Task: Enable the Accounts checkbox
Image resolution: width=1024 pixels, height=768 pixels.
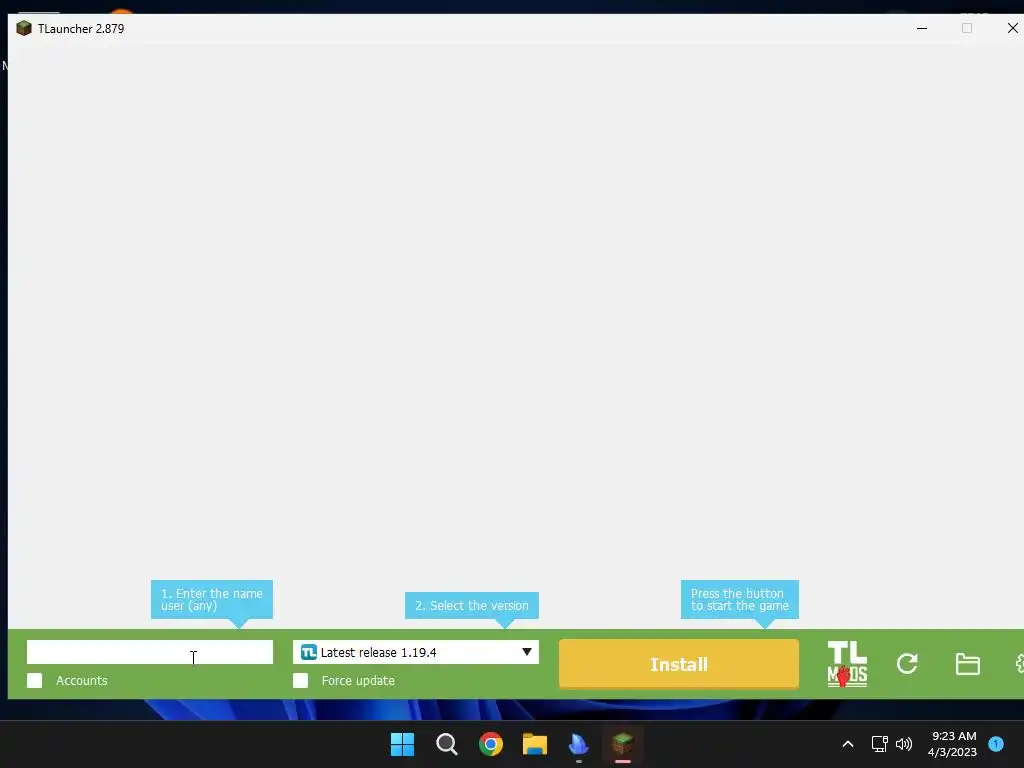Action: pyautogui.click(x=35, y=680)
